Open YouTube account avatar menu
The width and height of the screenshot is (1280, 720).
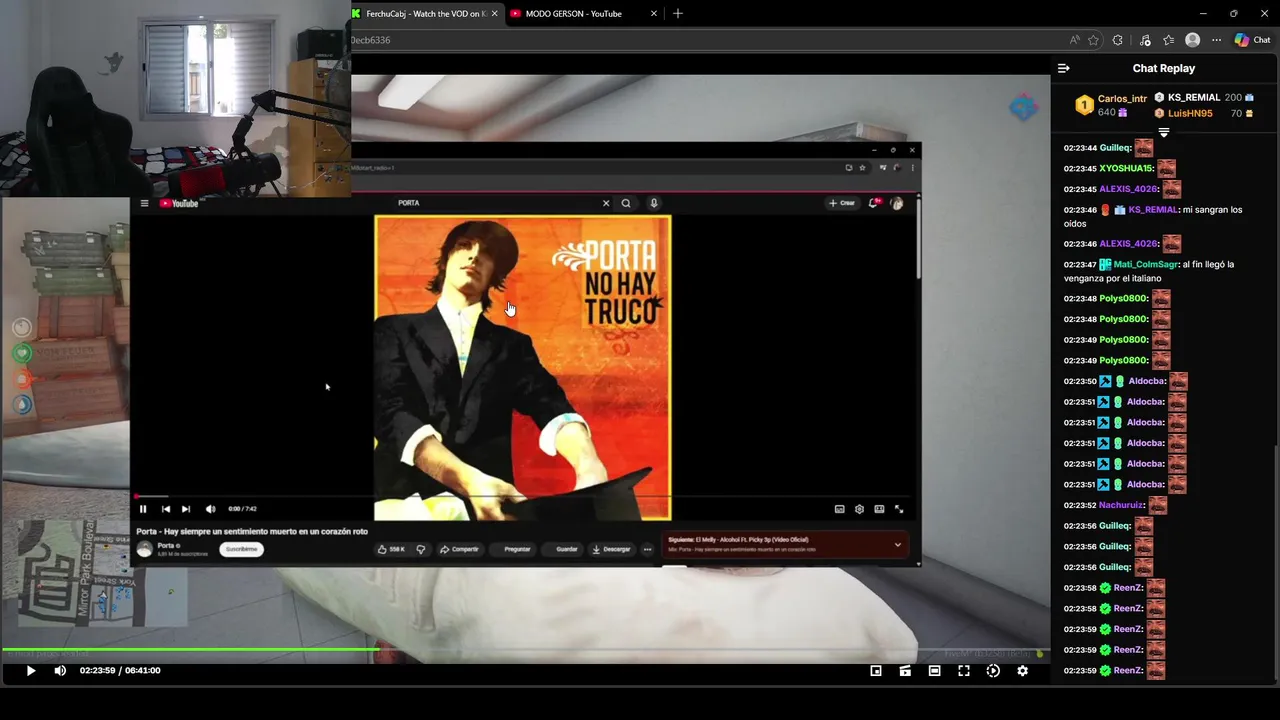pyautogui.click(x=897, y=203)
